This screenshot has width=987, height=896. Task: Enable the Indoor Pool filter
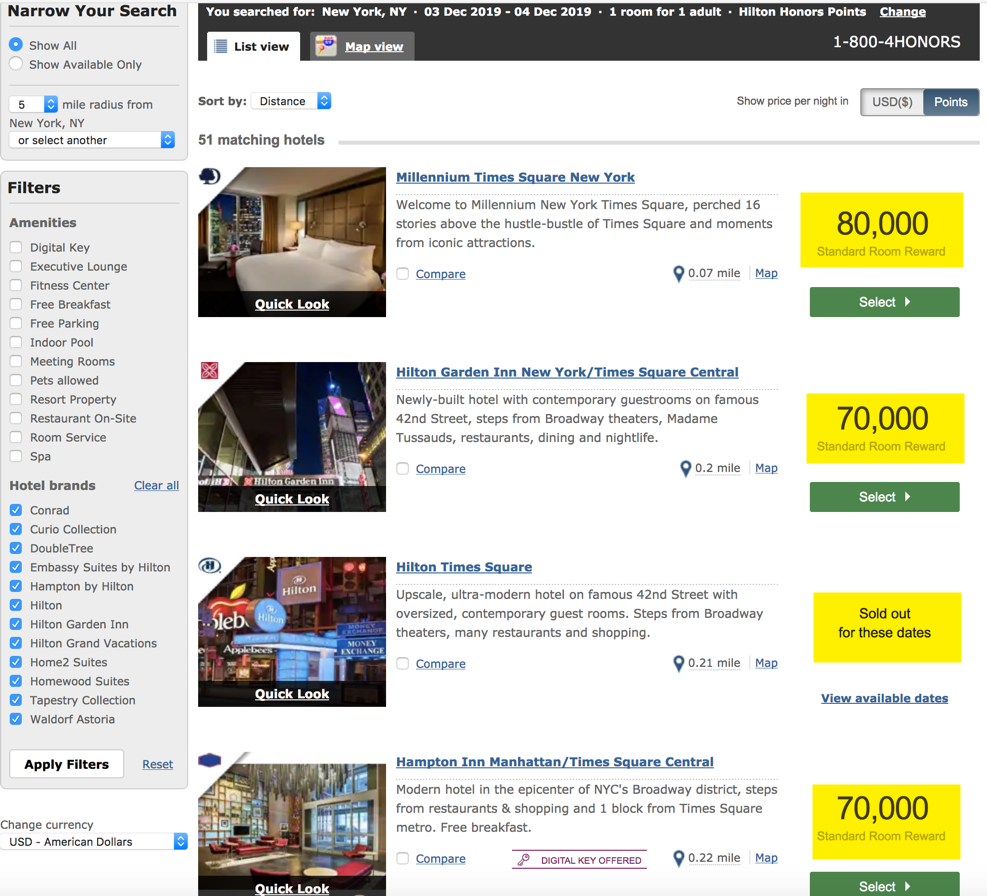click(16, 343)
